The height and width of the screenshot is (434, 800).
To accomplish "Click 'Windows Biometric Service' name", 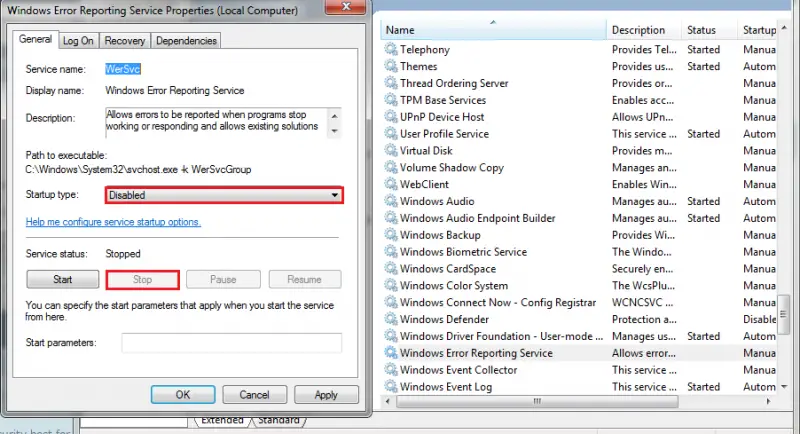I will coord(463,252).
